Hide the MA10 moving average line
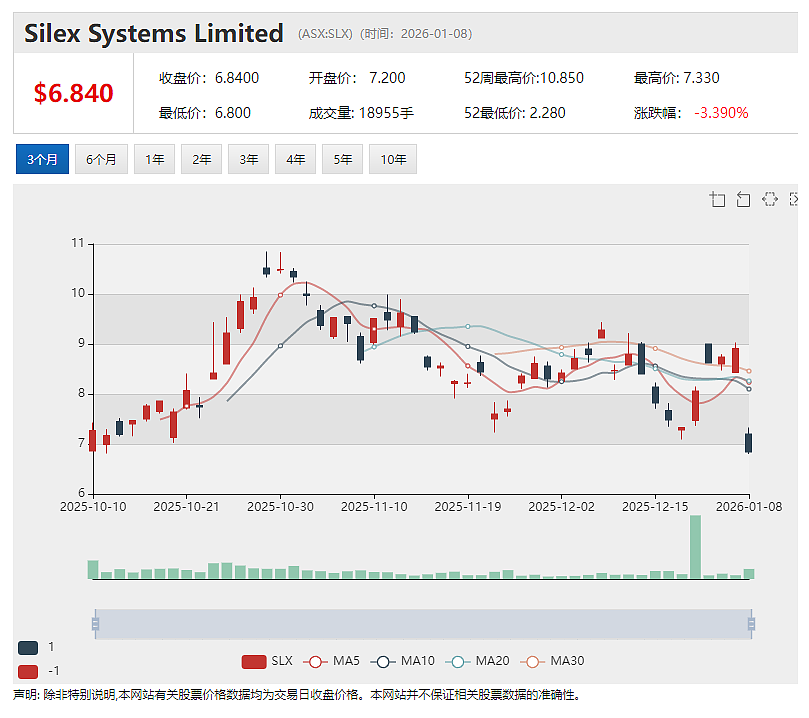 [402, 661]
